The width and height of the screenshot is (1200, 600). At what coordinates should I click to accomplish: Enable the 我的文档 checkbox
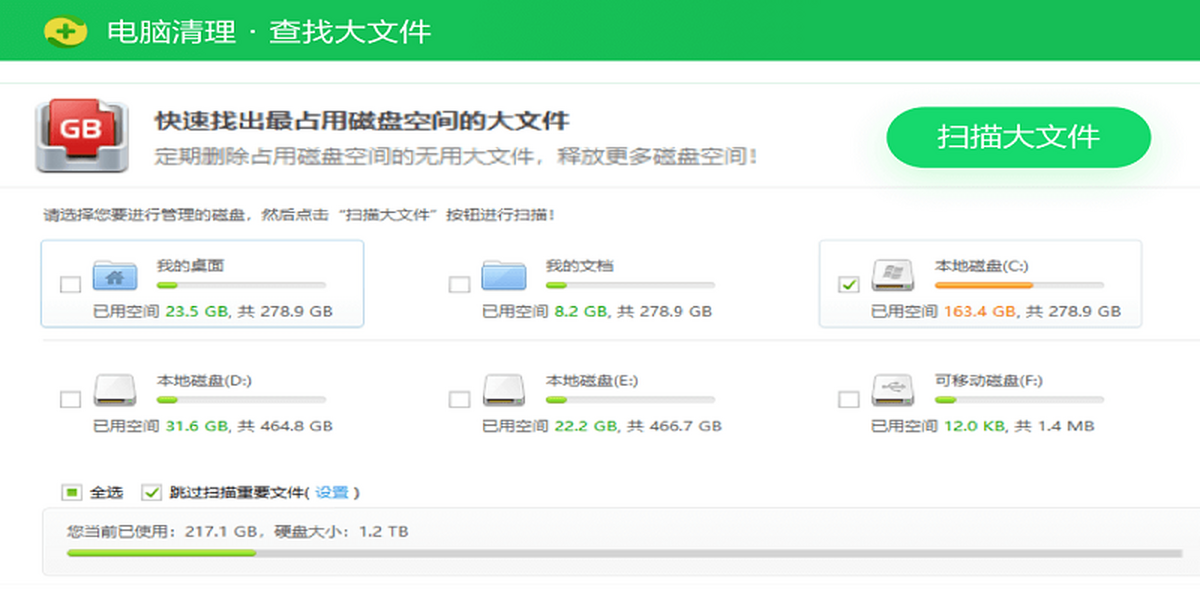pos(459,284)
